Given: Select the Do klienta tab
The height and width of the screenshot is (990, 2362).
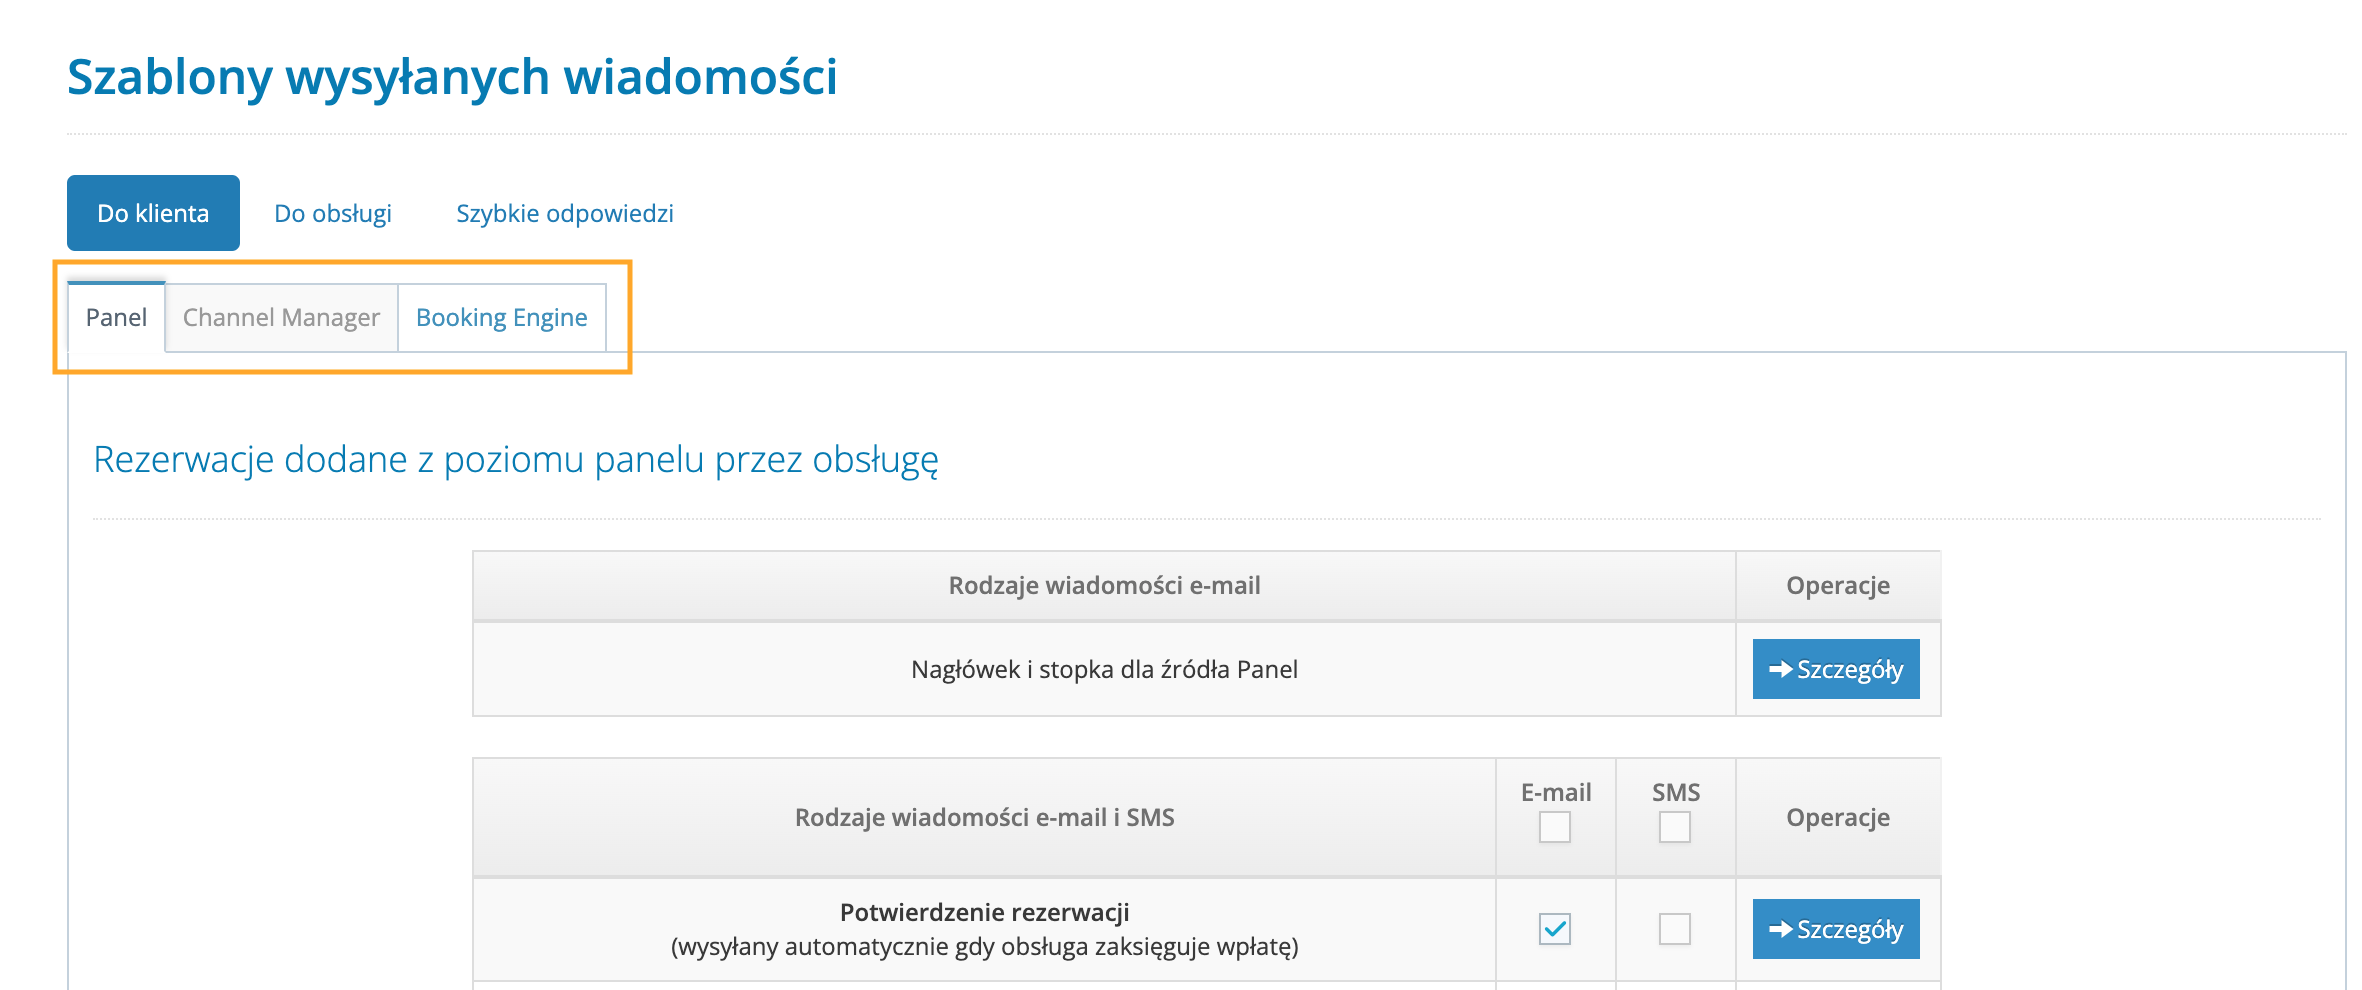Looking at the screenshot, I should coord(152,212).
